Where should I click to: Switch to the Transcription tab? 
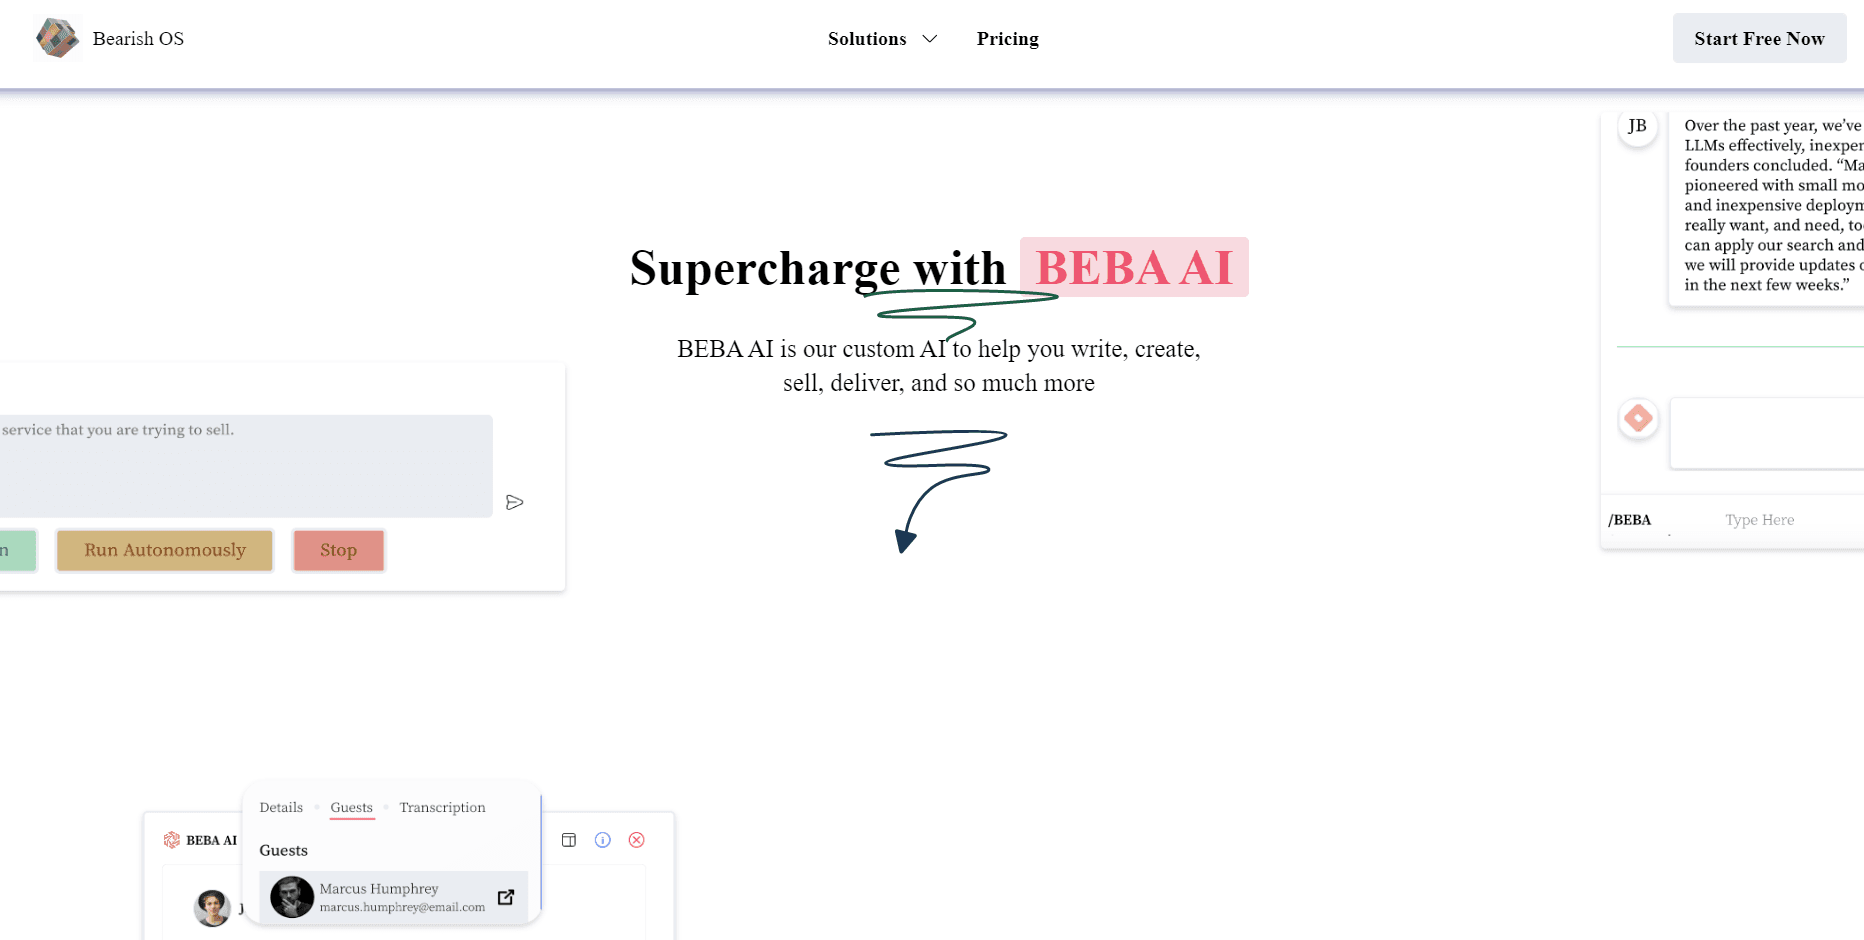click(443, 807)
